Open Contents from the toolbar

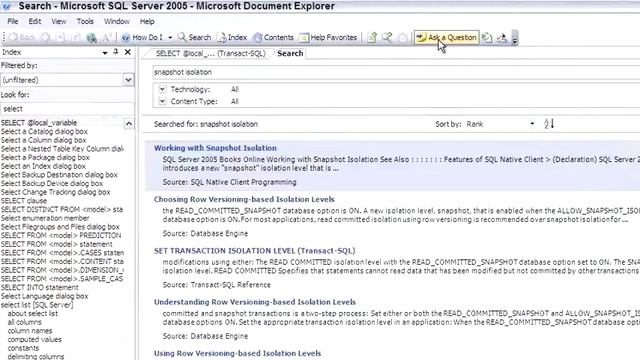pyautogui.click(x=273, y=38)
